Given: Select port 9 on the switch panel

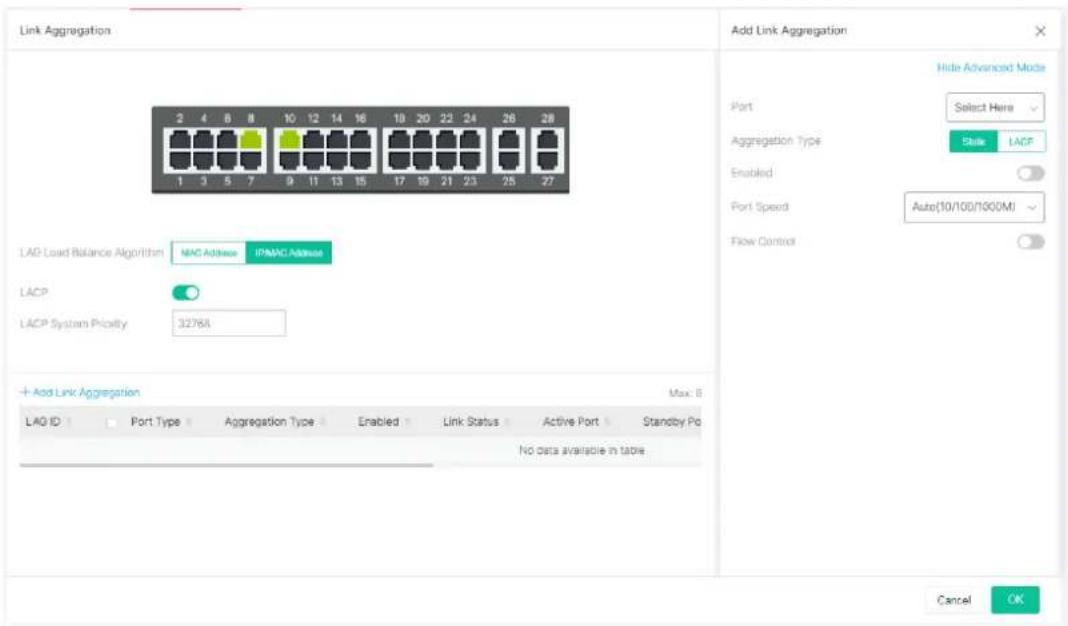Looking at the screenshot, I should pyautogui.click(x=289, y=160).
